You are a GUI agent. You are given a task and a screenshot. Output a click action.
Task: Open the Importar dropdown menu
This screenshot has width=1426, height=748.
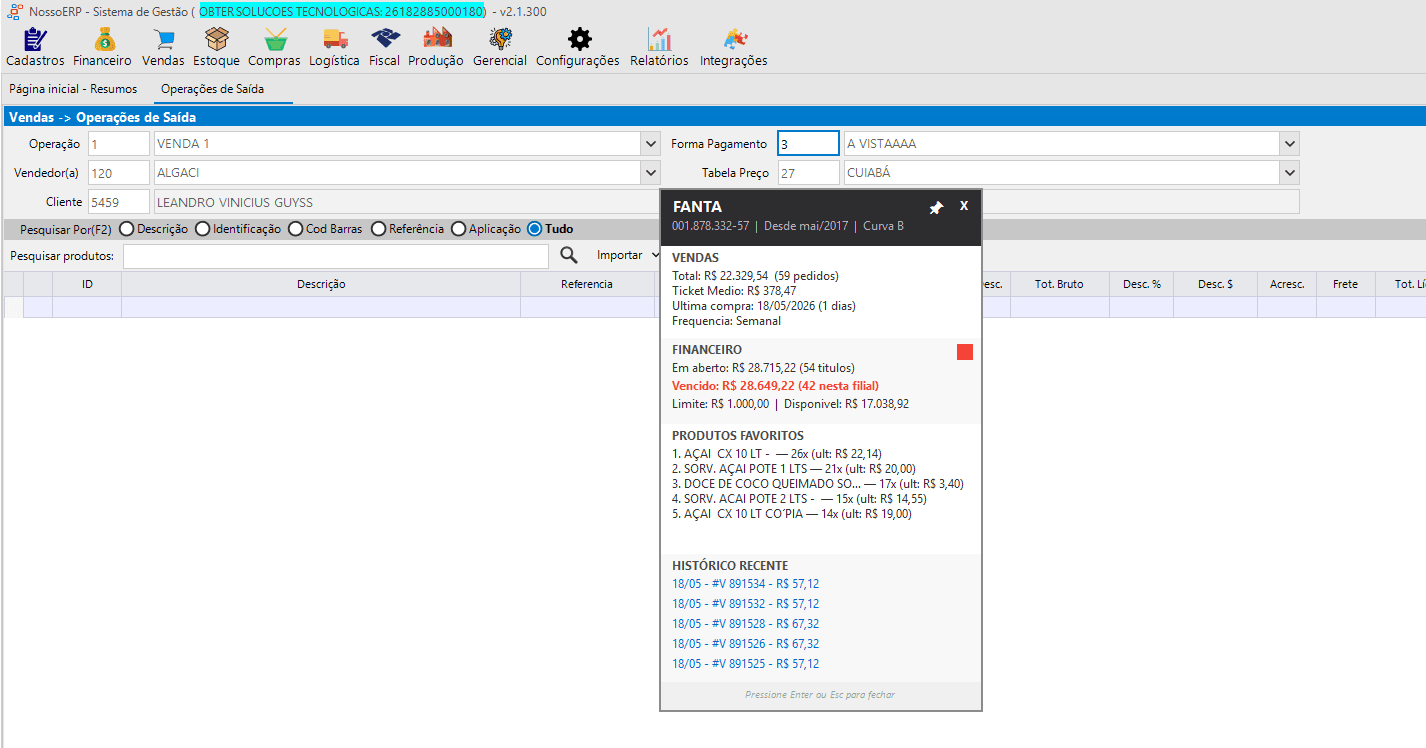tap(628, 255)
